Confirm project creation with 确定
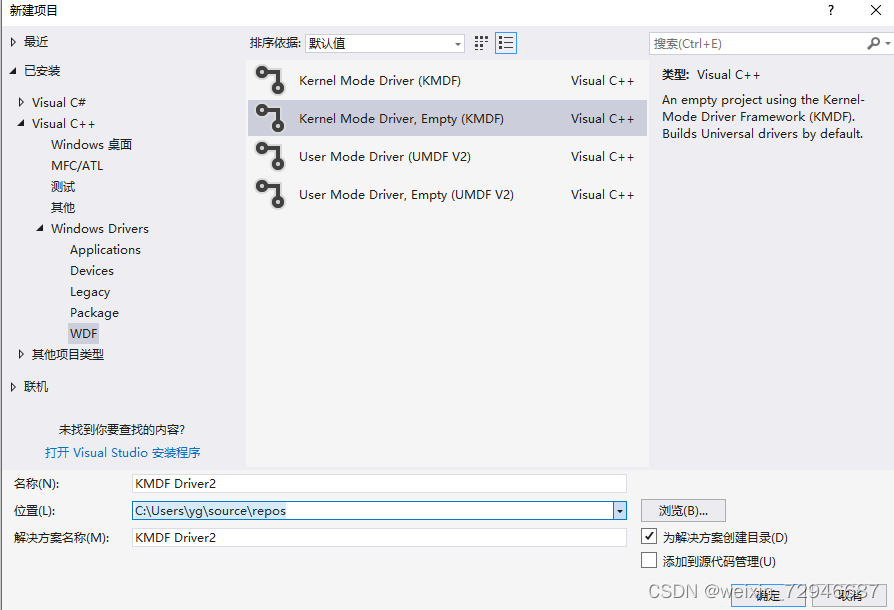The image size is (894, 610). (x=767, y=593)
